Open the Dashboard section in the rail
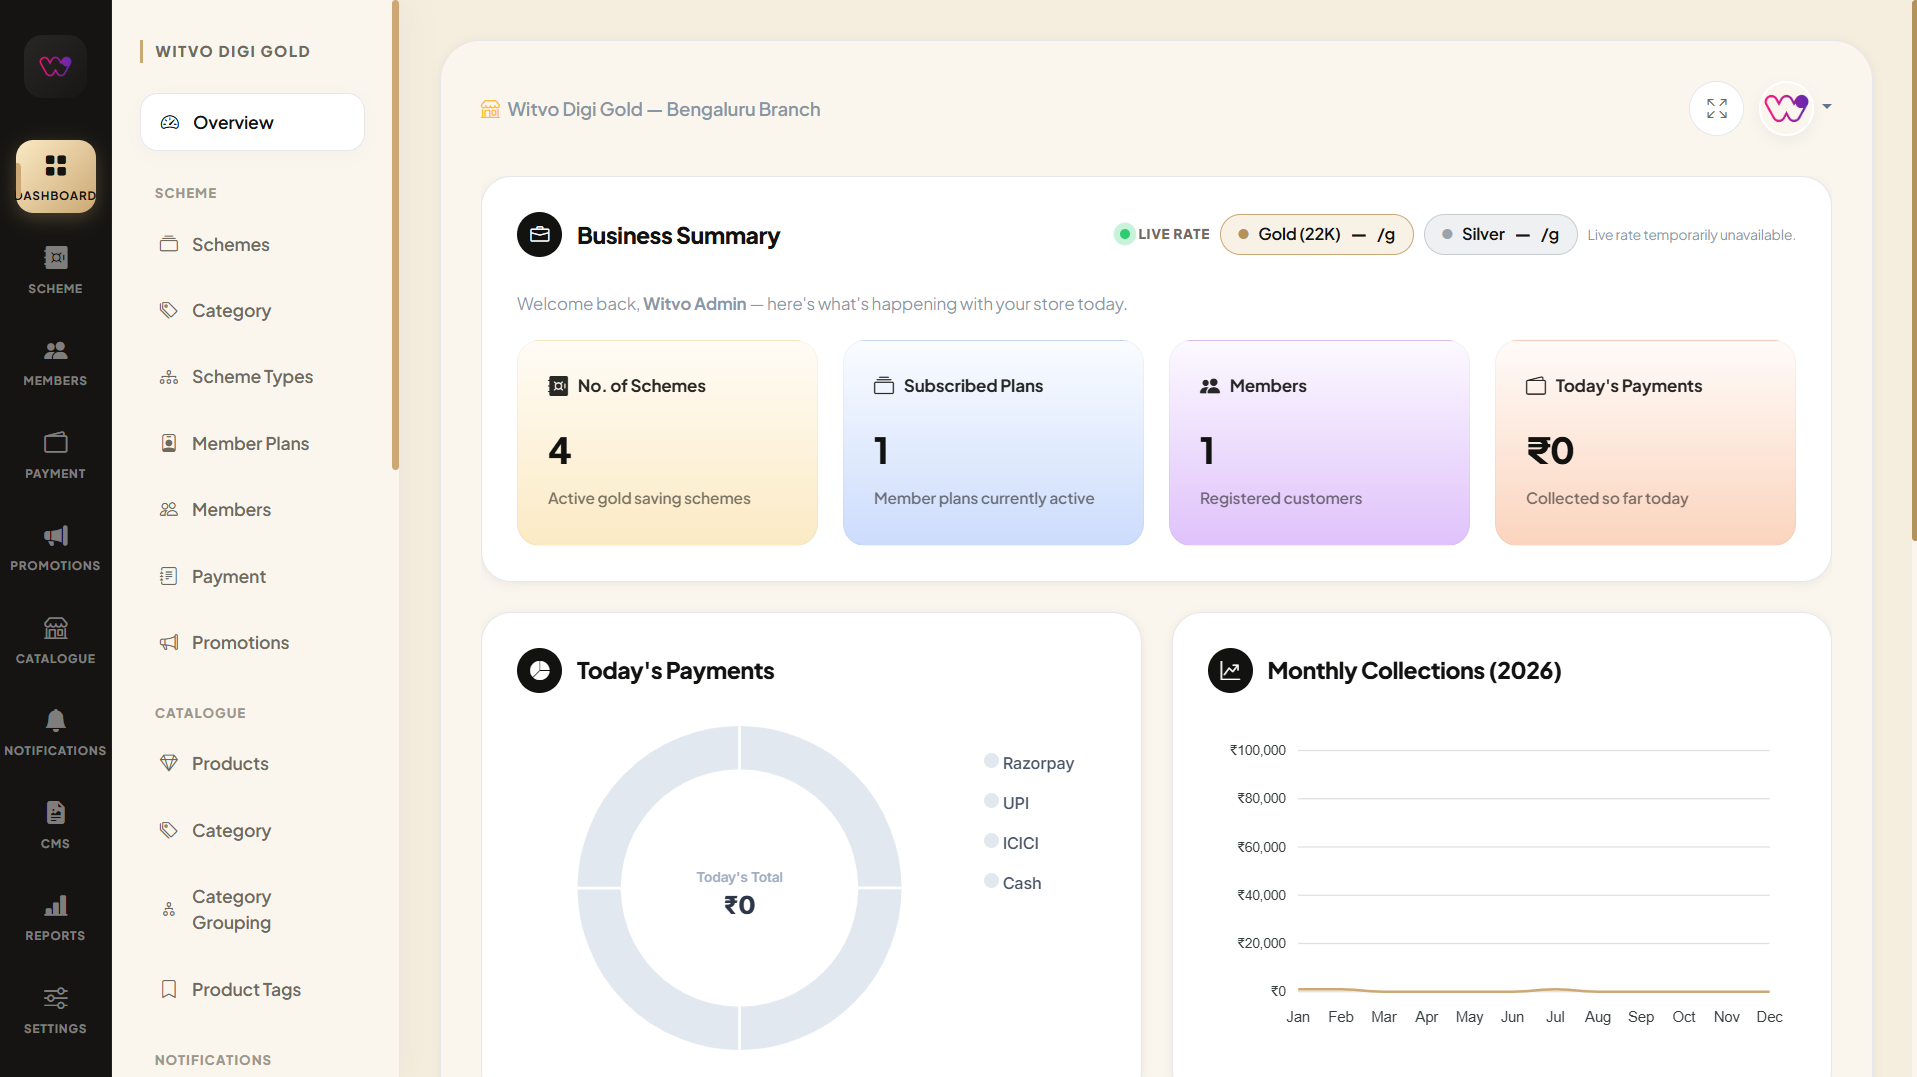 (55, 177)
